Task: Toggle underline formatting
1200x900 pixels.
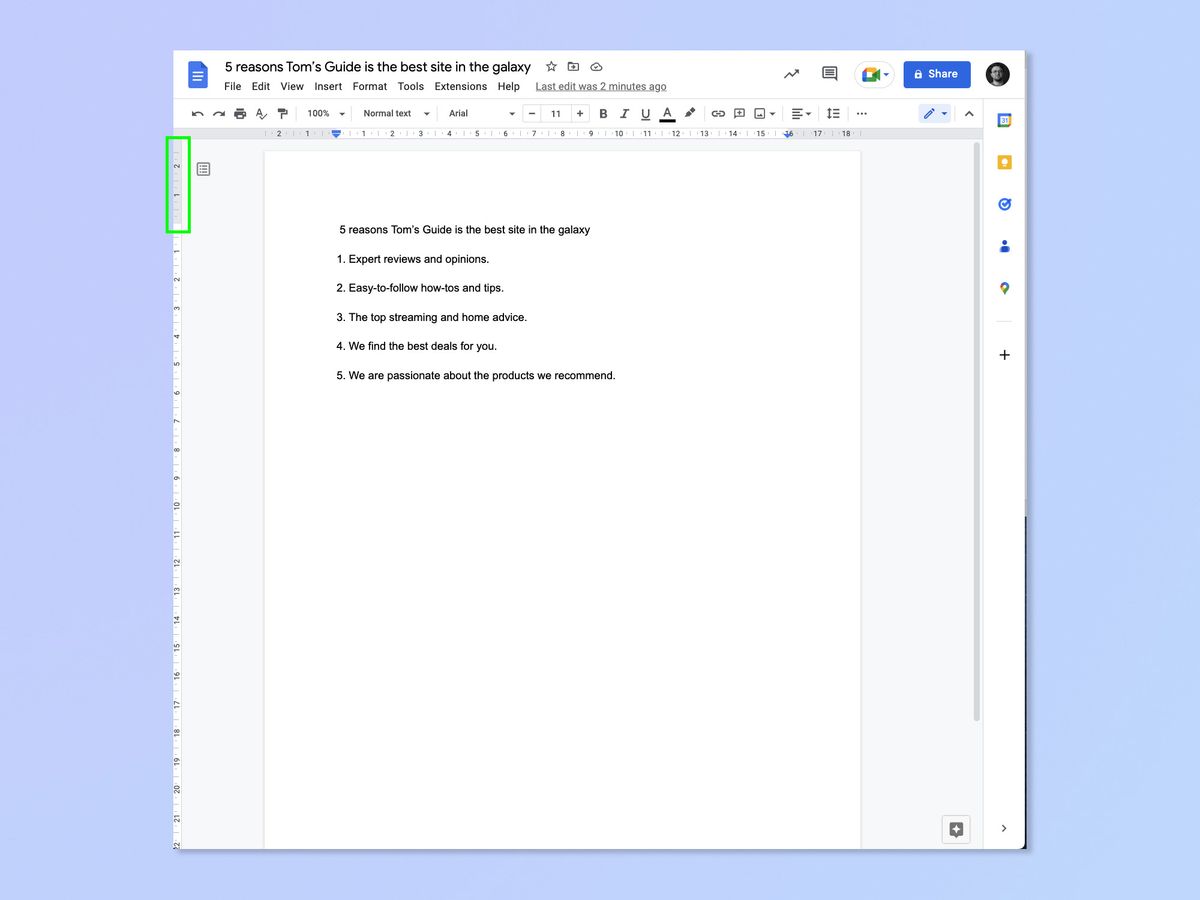Action: tap(645, 113)
